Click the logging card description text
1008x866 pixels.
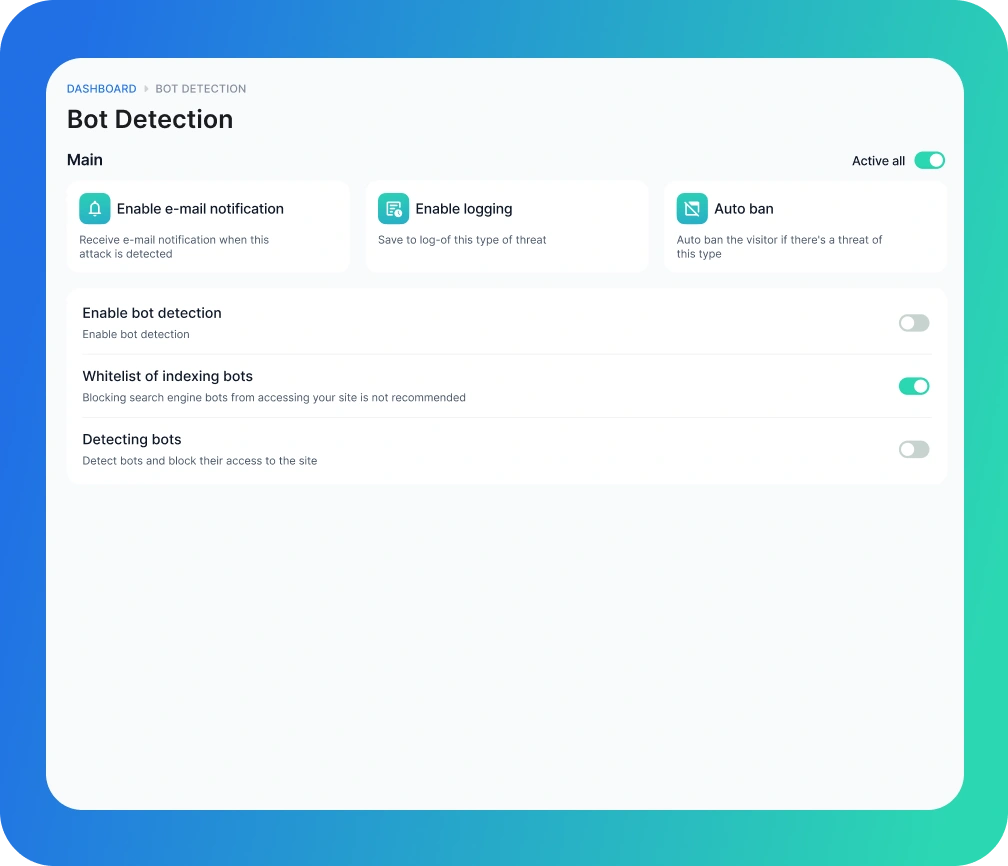click(x=462, y=240)
